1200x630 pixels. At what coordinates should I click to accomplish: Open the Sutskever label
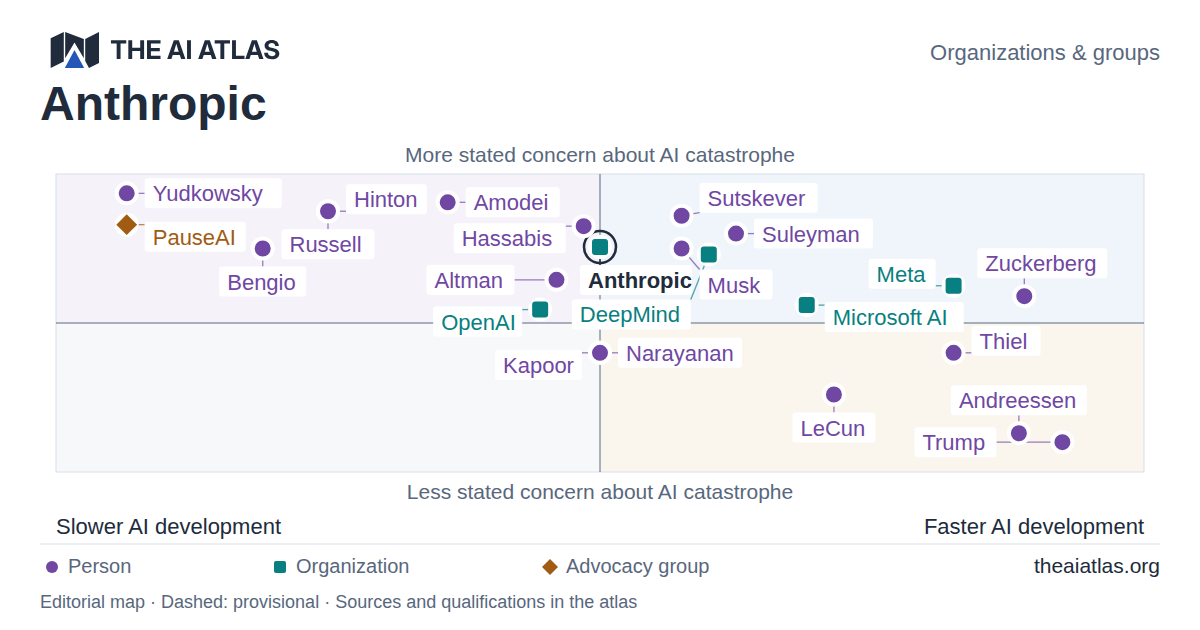click(758, 198)
